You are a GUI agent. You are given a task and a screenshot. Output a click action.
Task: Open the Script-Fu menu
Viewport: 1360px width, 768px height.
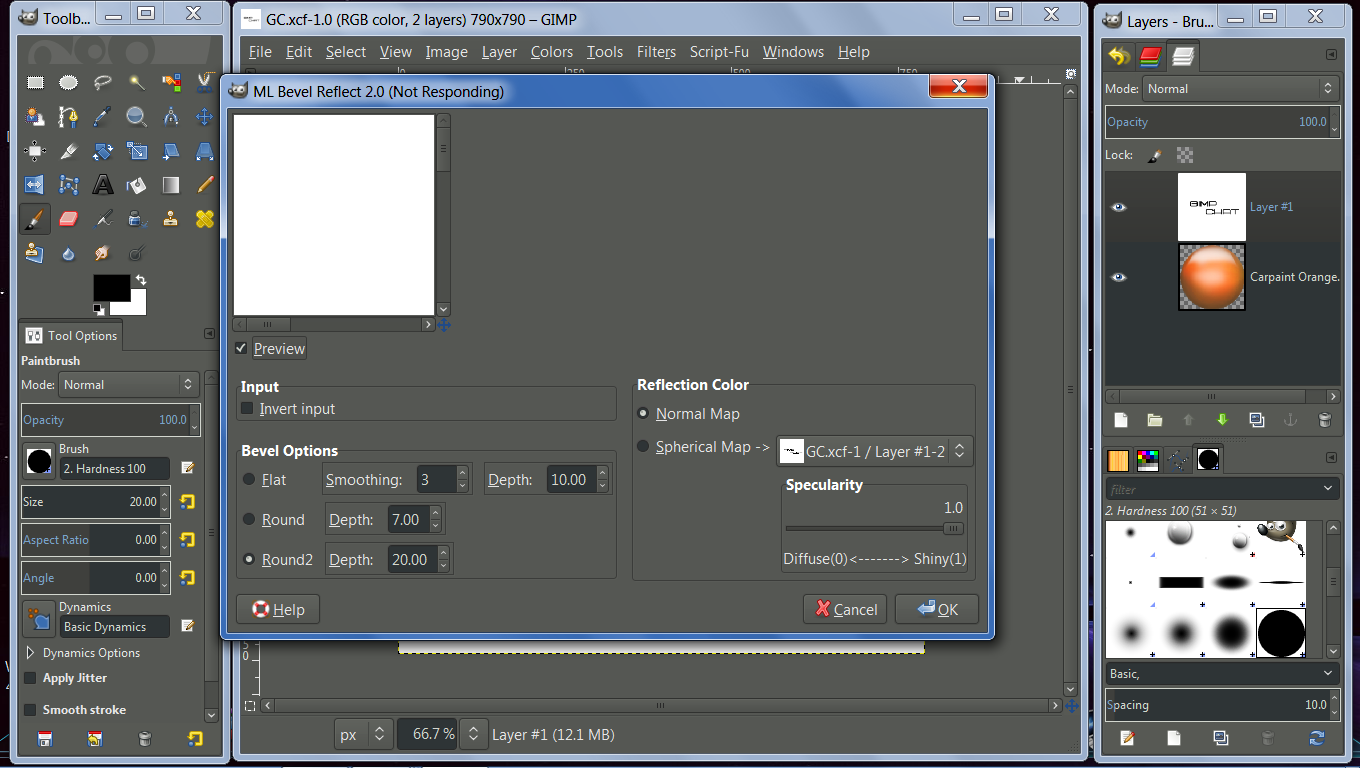click(x=719, y=52)
